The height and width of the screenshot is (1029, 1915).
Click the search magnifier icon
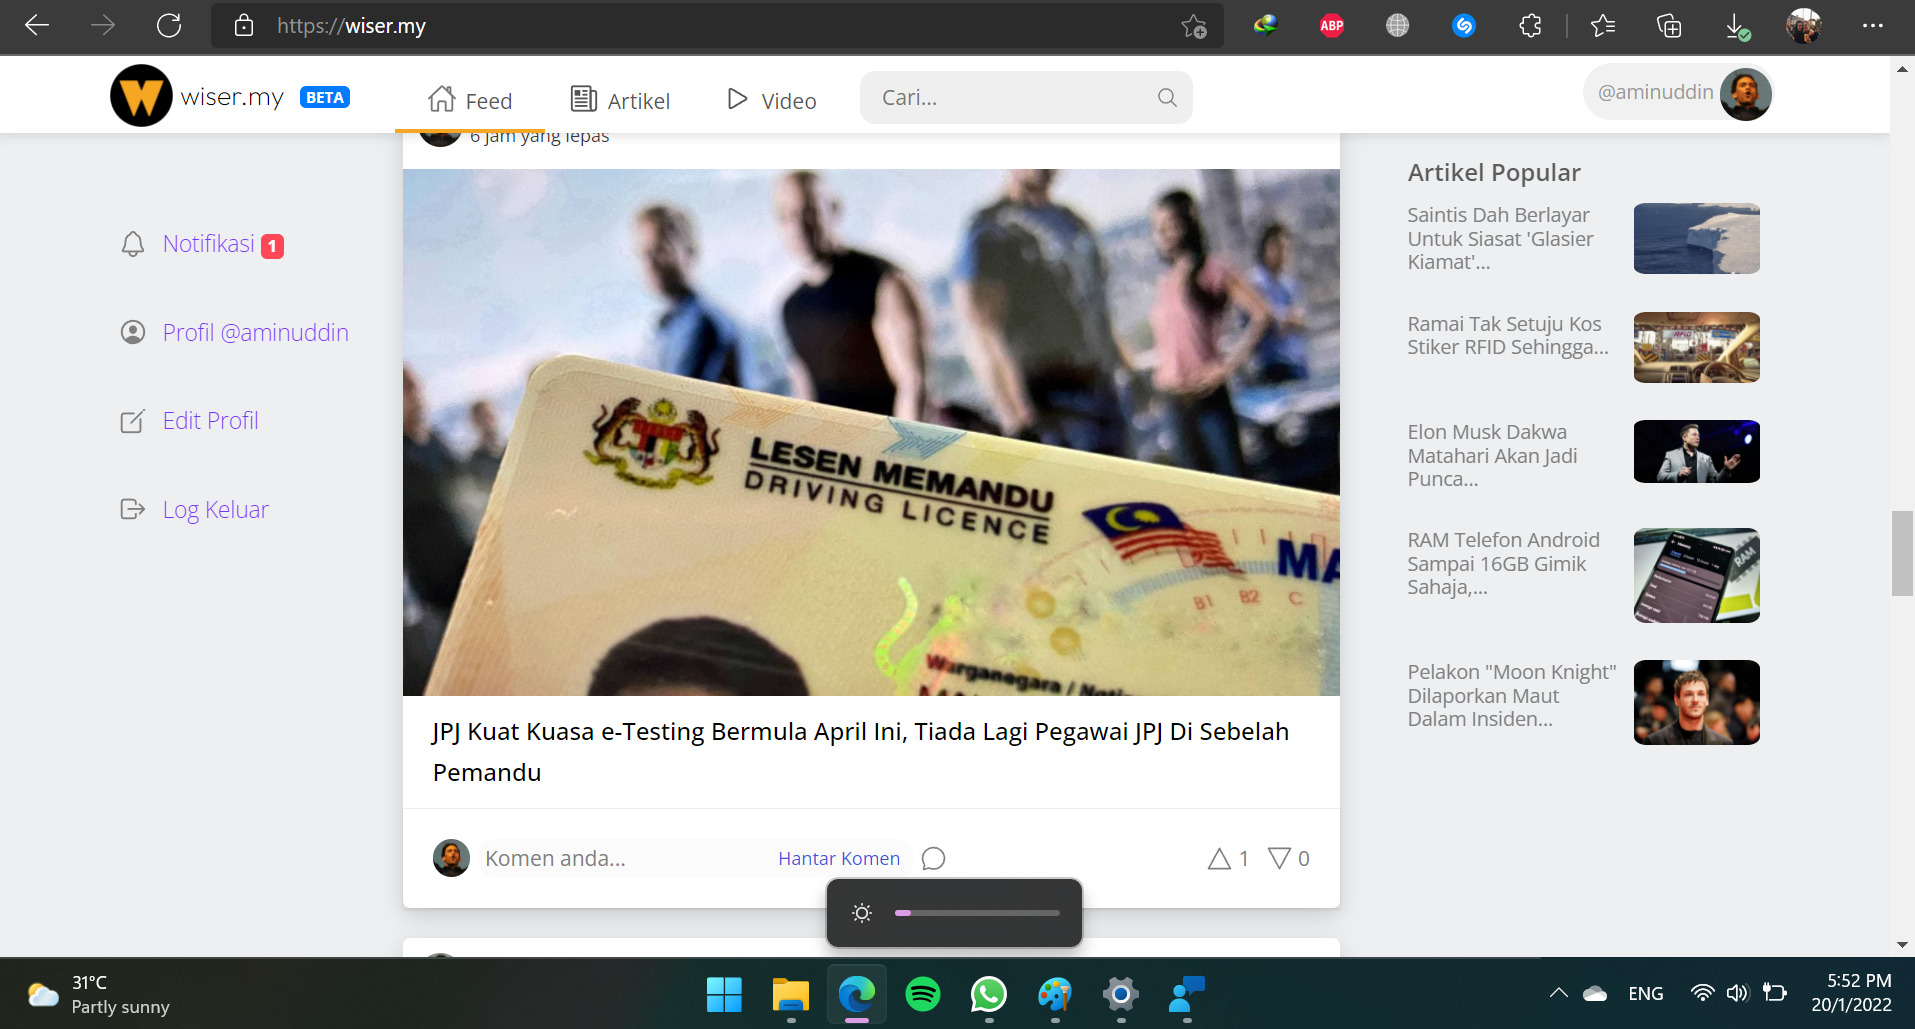coord(1166,98)
